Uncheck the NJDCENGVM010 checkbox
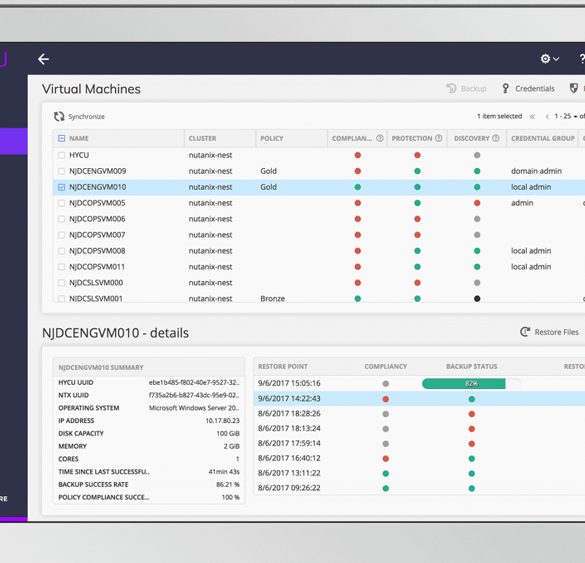The image size is (585, 563). 62,187
